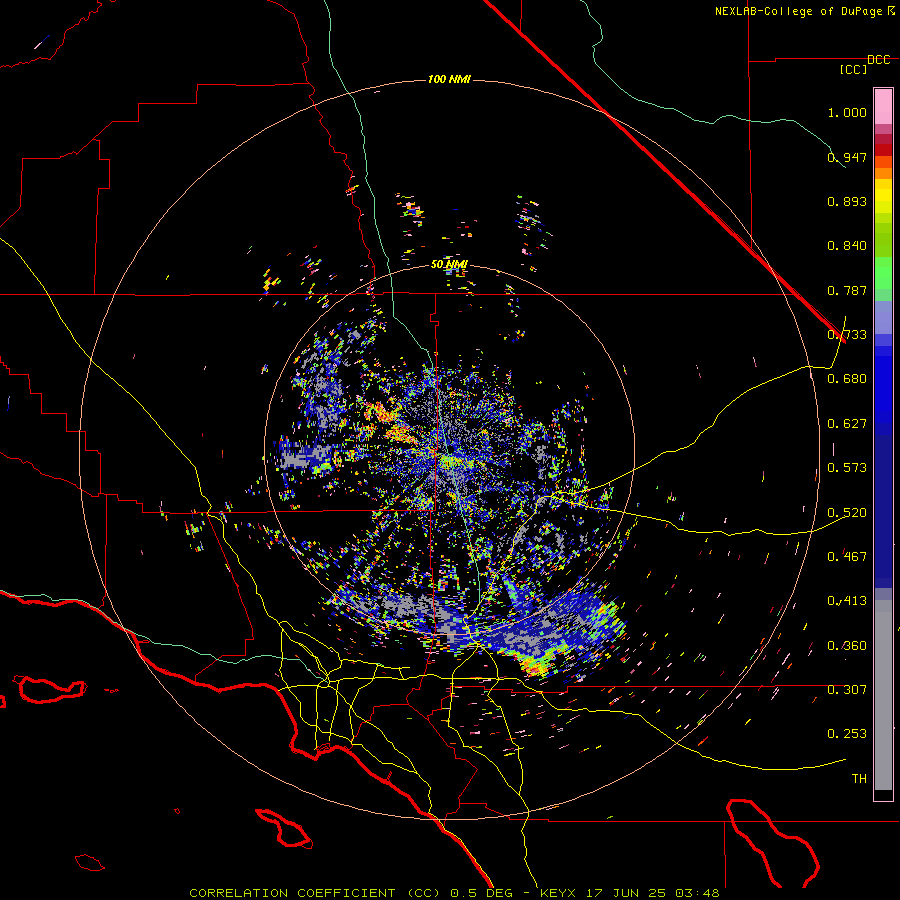Select the 0.360 scale value
900x900 pixels.
[847, 646]
